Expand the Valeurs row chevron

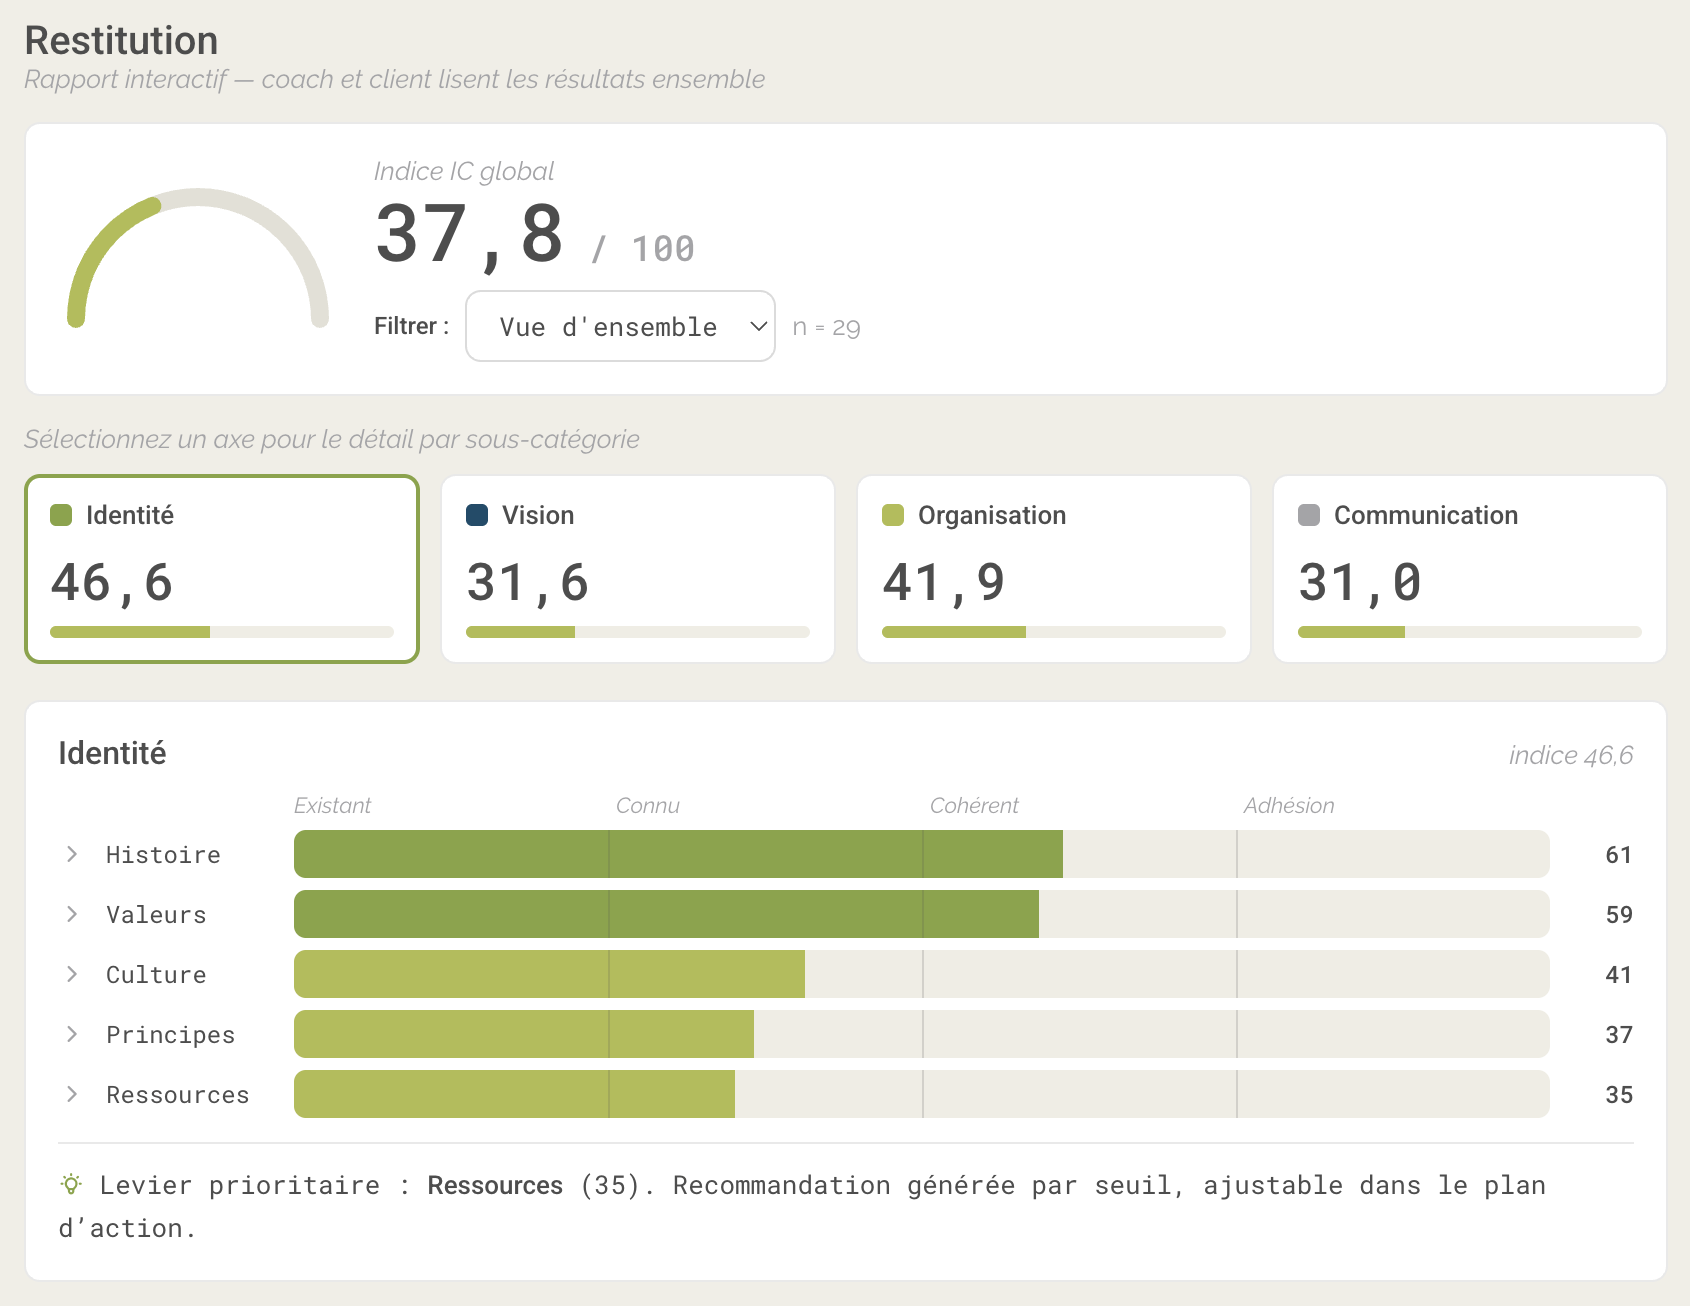72,914
